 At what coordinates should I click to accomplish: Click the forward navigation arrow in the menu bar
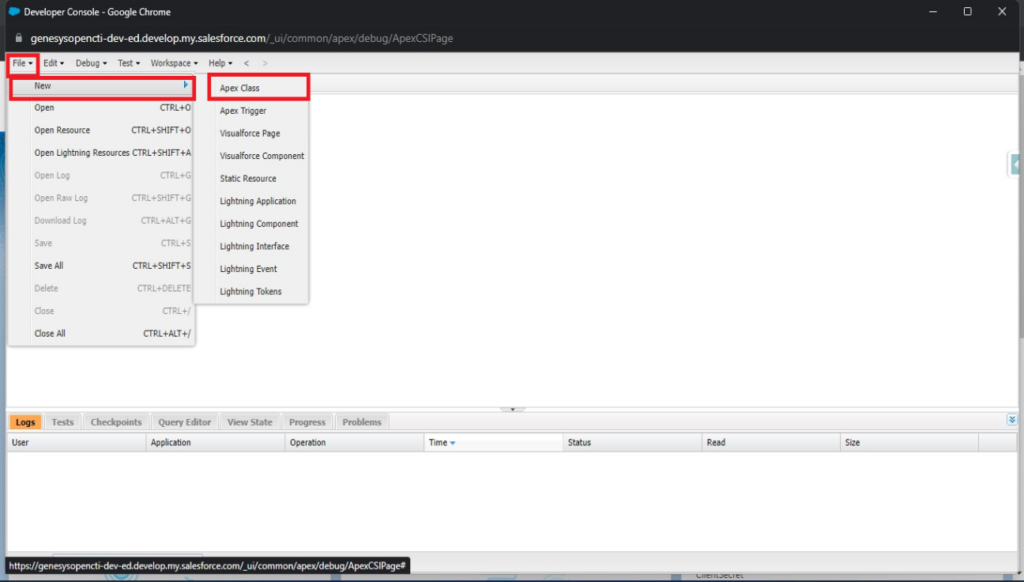pos(263,62)
